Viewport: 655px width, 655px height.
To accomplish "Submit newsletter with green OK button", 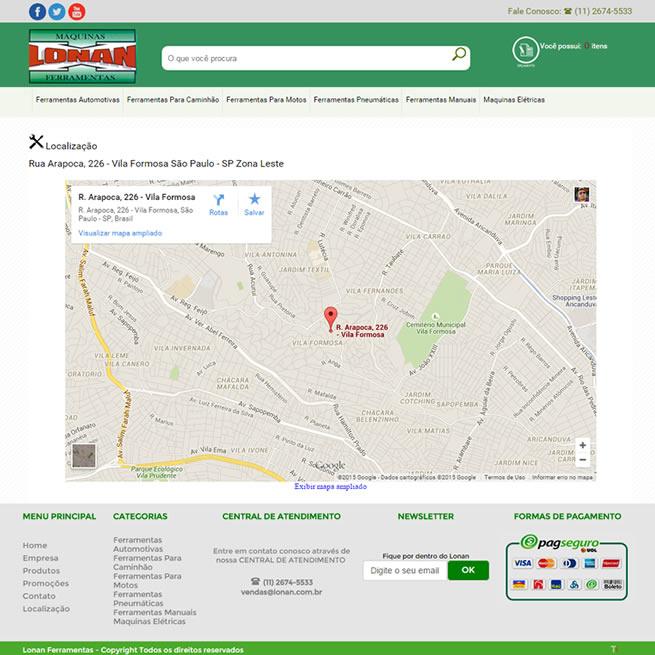I will (468, 570).
